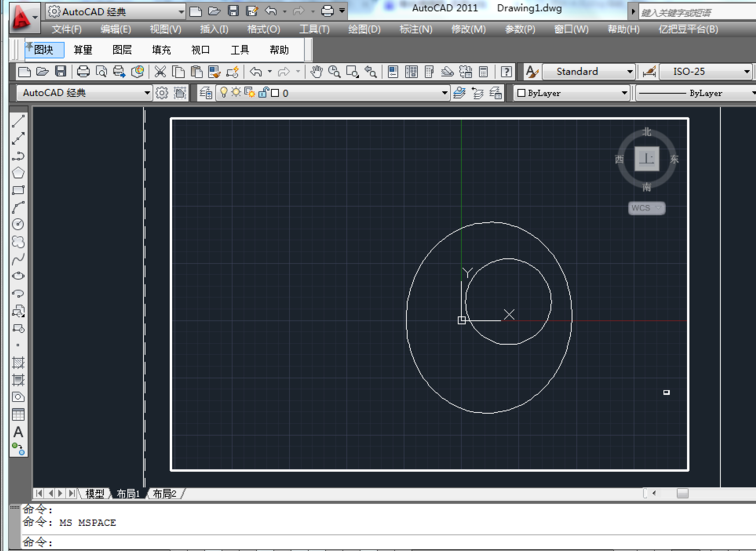Switch to the 布局2 tab
Screen dimensions: 756x551
click(165, 493)
